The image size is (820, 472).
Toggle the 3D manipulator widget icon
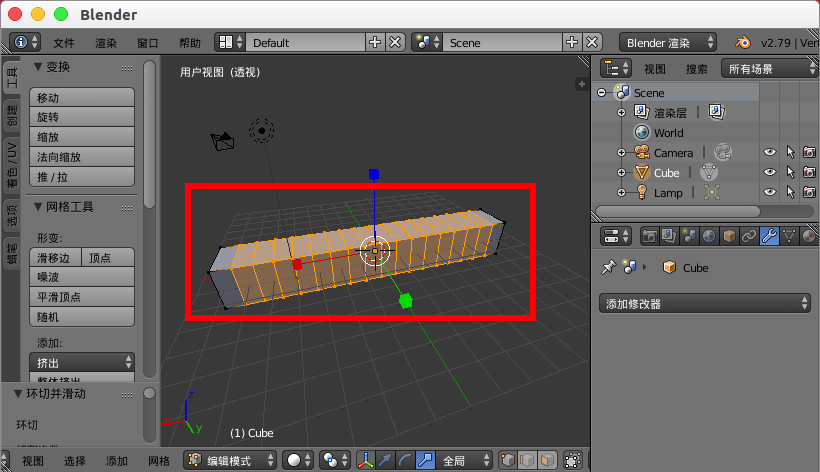point(366,460)
